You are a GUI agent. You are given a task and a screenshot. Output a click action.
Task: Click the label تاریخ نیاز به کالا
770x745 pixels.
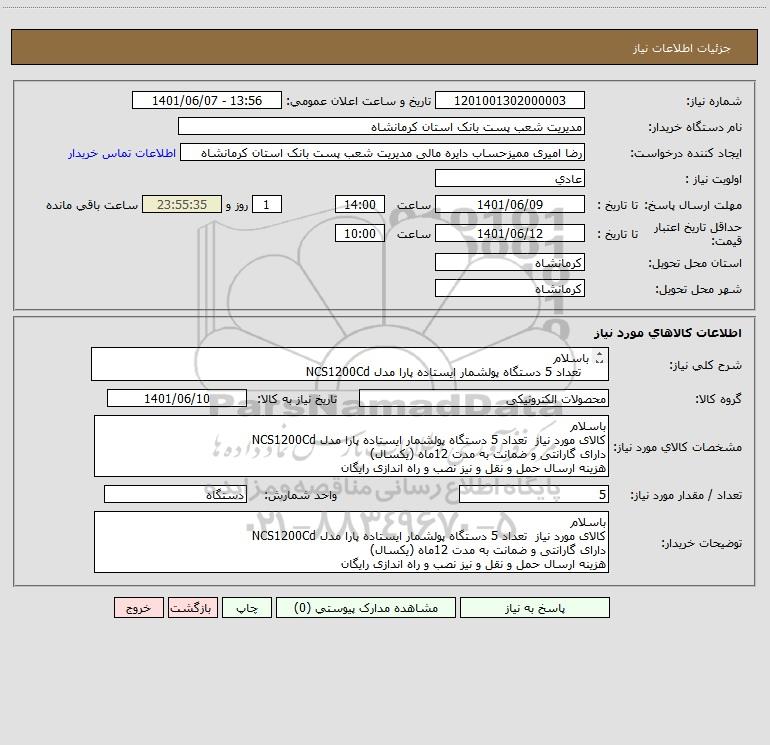click(297, 399)
